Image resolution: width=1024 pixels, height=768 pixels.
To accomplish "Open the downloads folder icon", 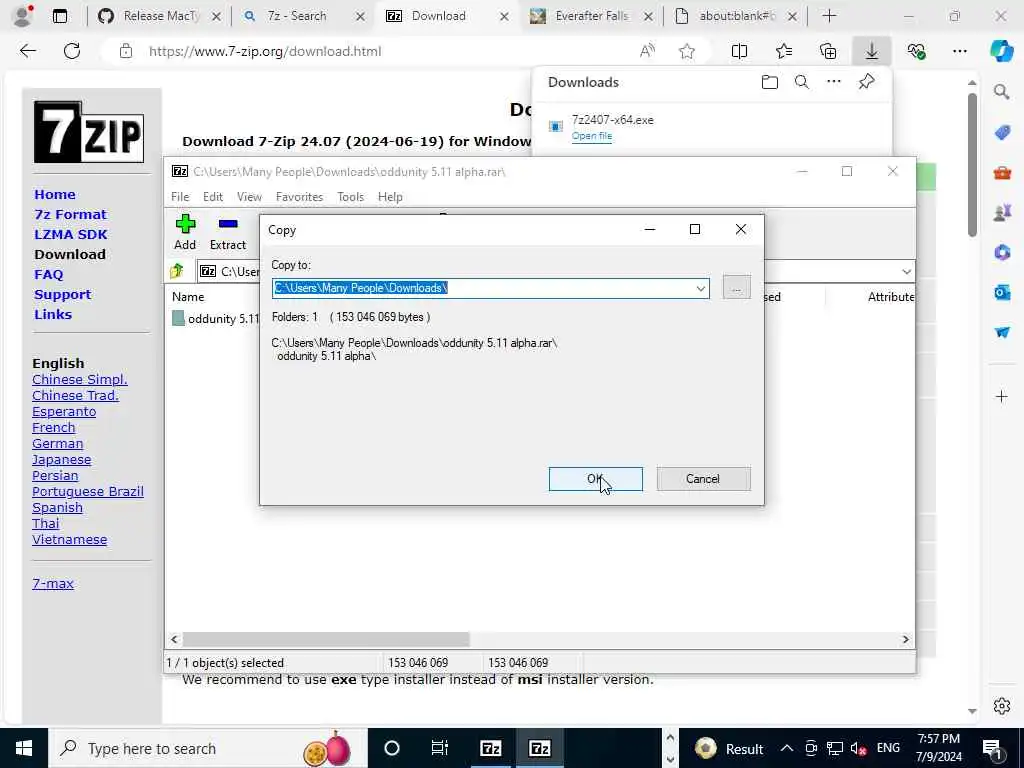I will [769, 82].
